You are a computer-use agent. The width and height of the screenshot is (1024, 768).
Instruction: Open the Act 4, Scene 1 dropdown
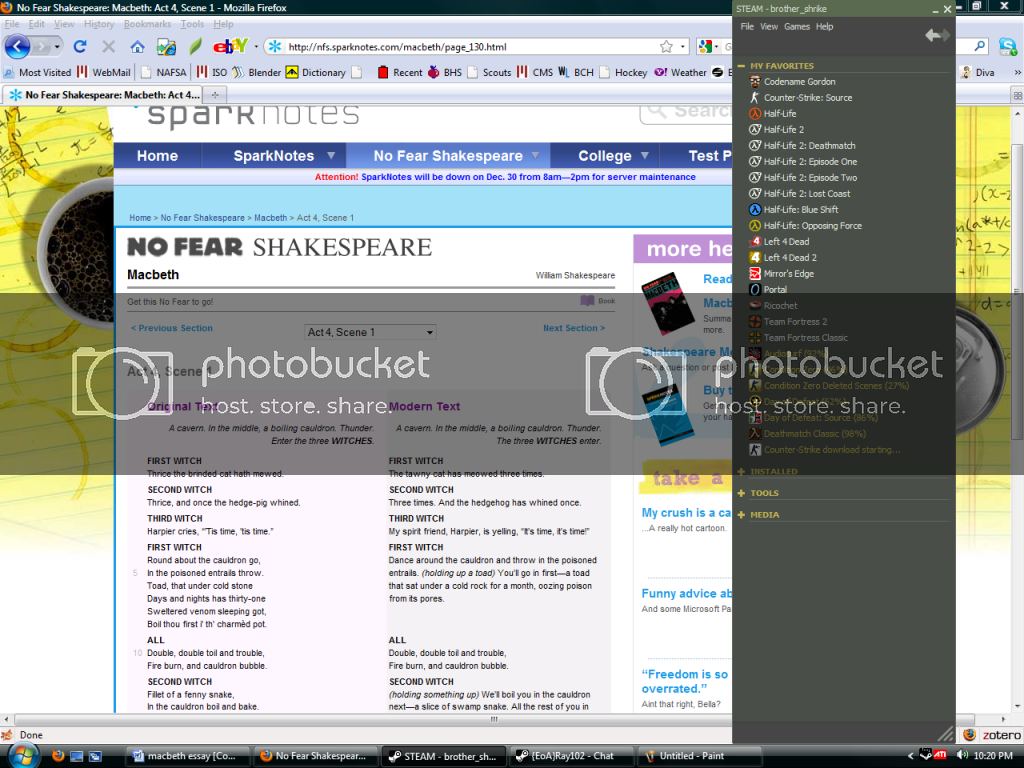pos(370,332)
